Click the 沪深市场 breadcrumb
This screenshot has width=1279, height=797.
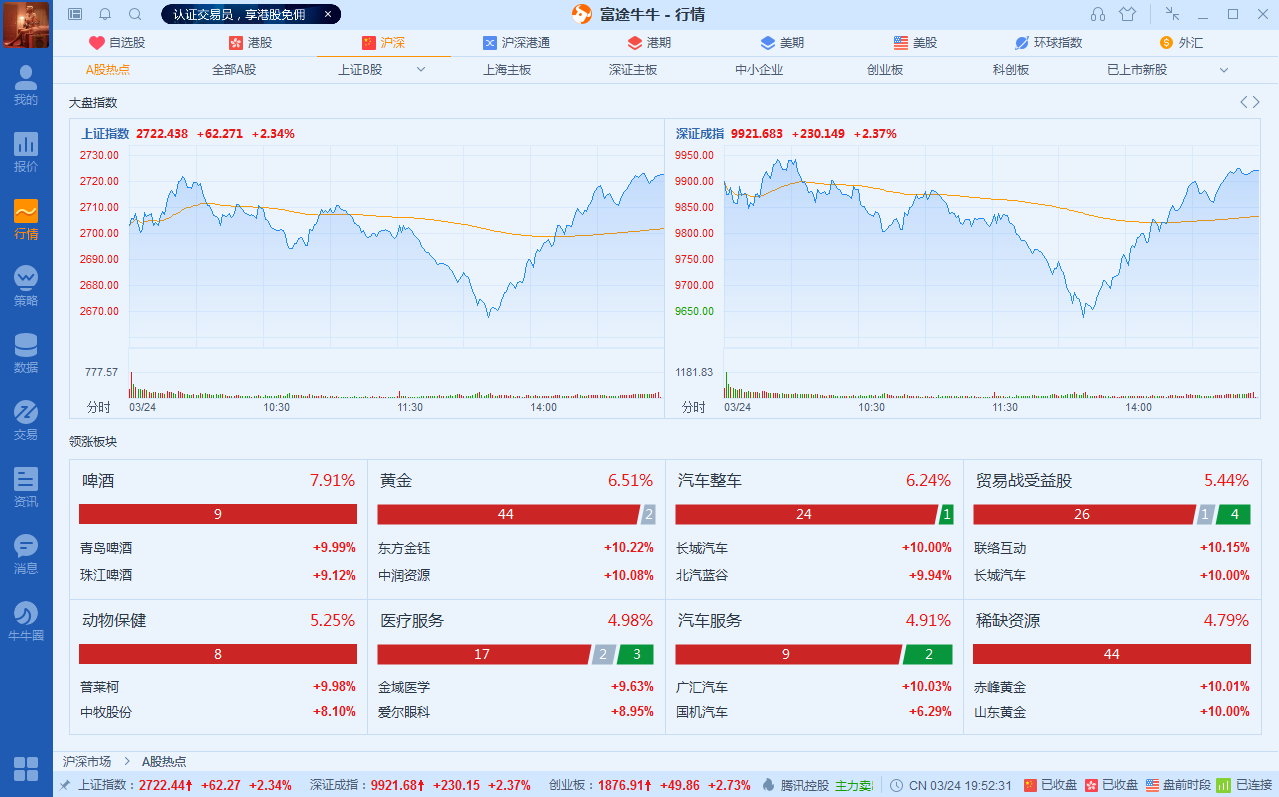point(87,761)
